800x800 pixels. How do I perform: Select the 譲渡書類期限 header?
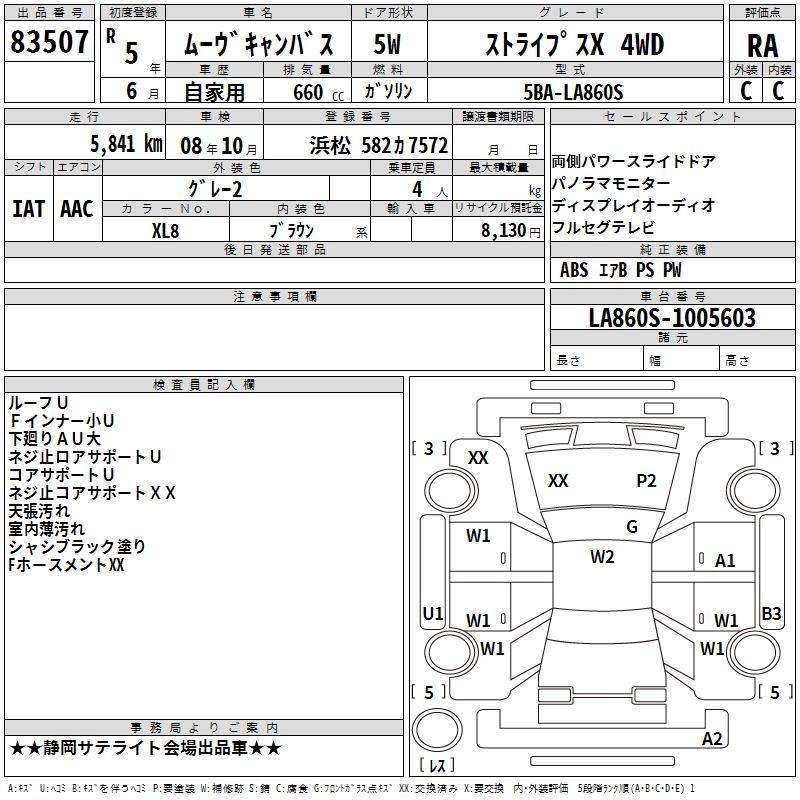point(498,116)
